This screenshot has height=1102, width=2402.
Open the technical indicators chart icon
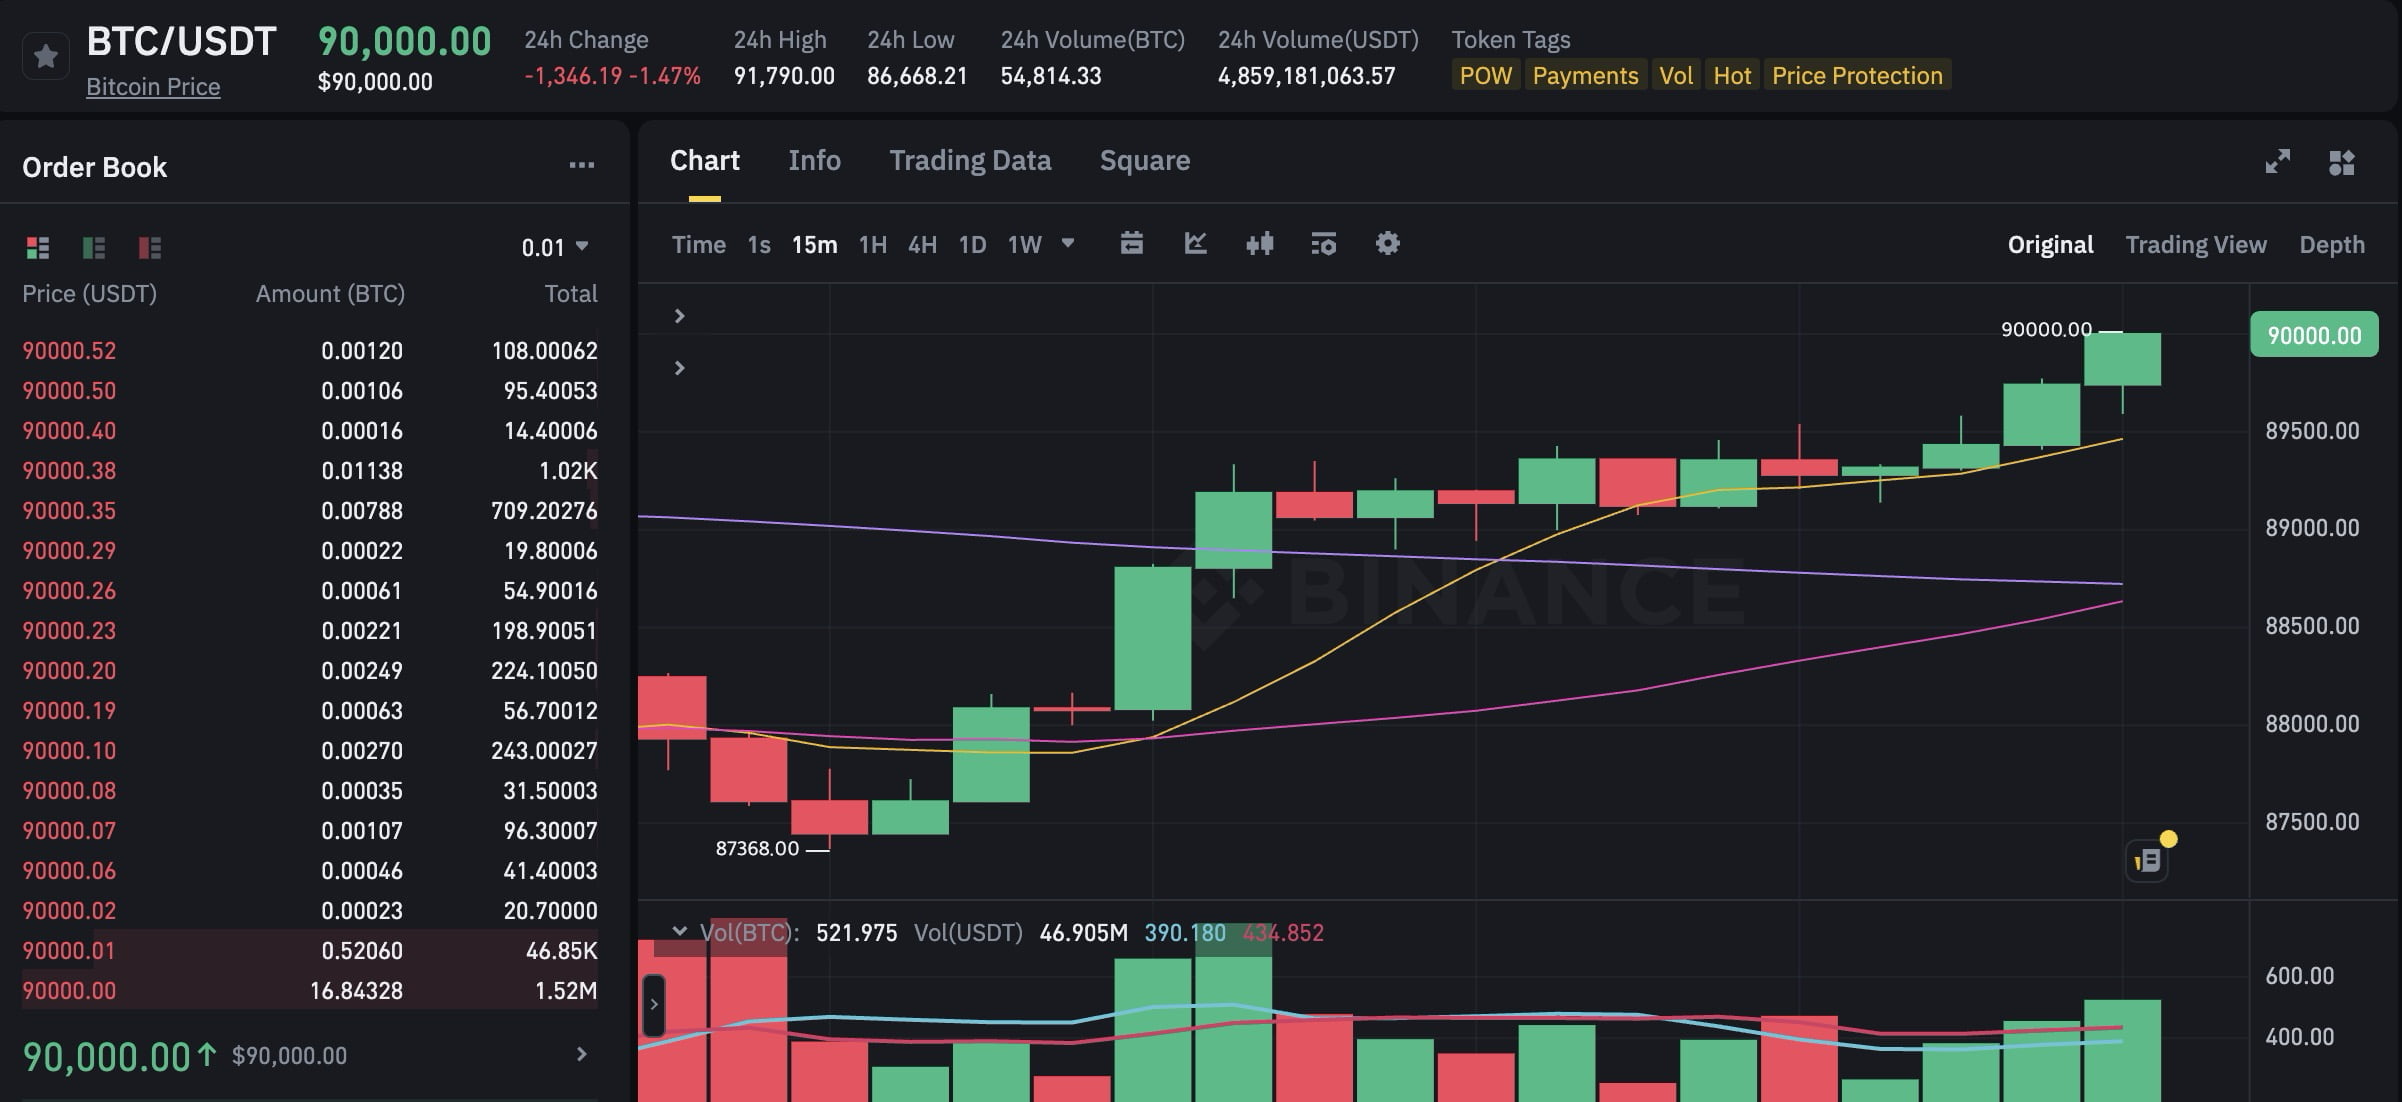[1196, 243]
